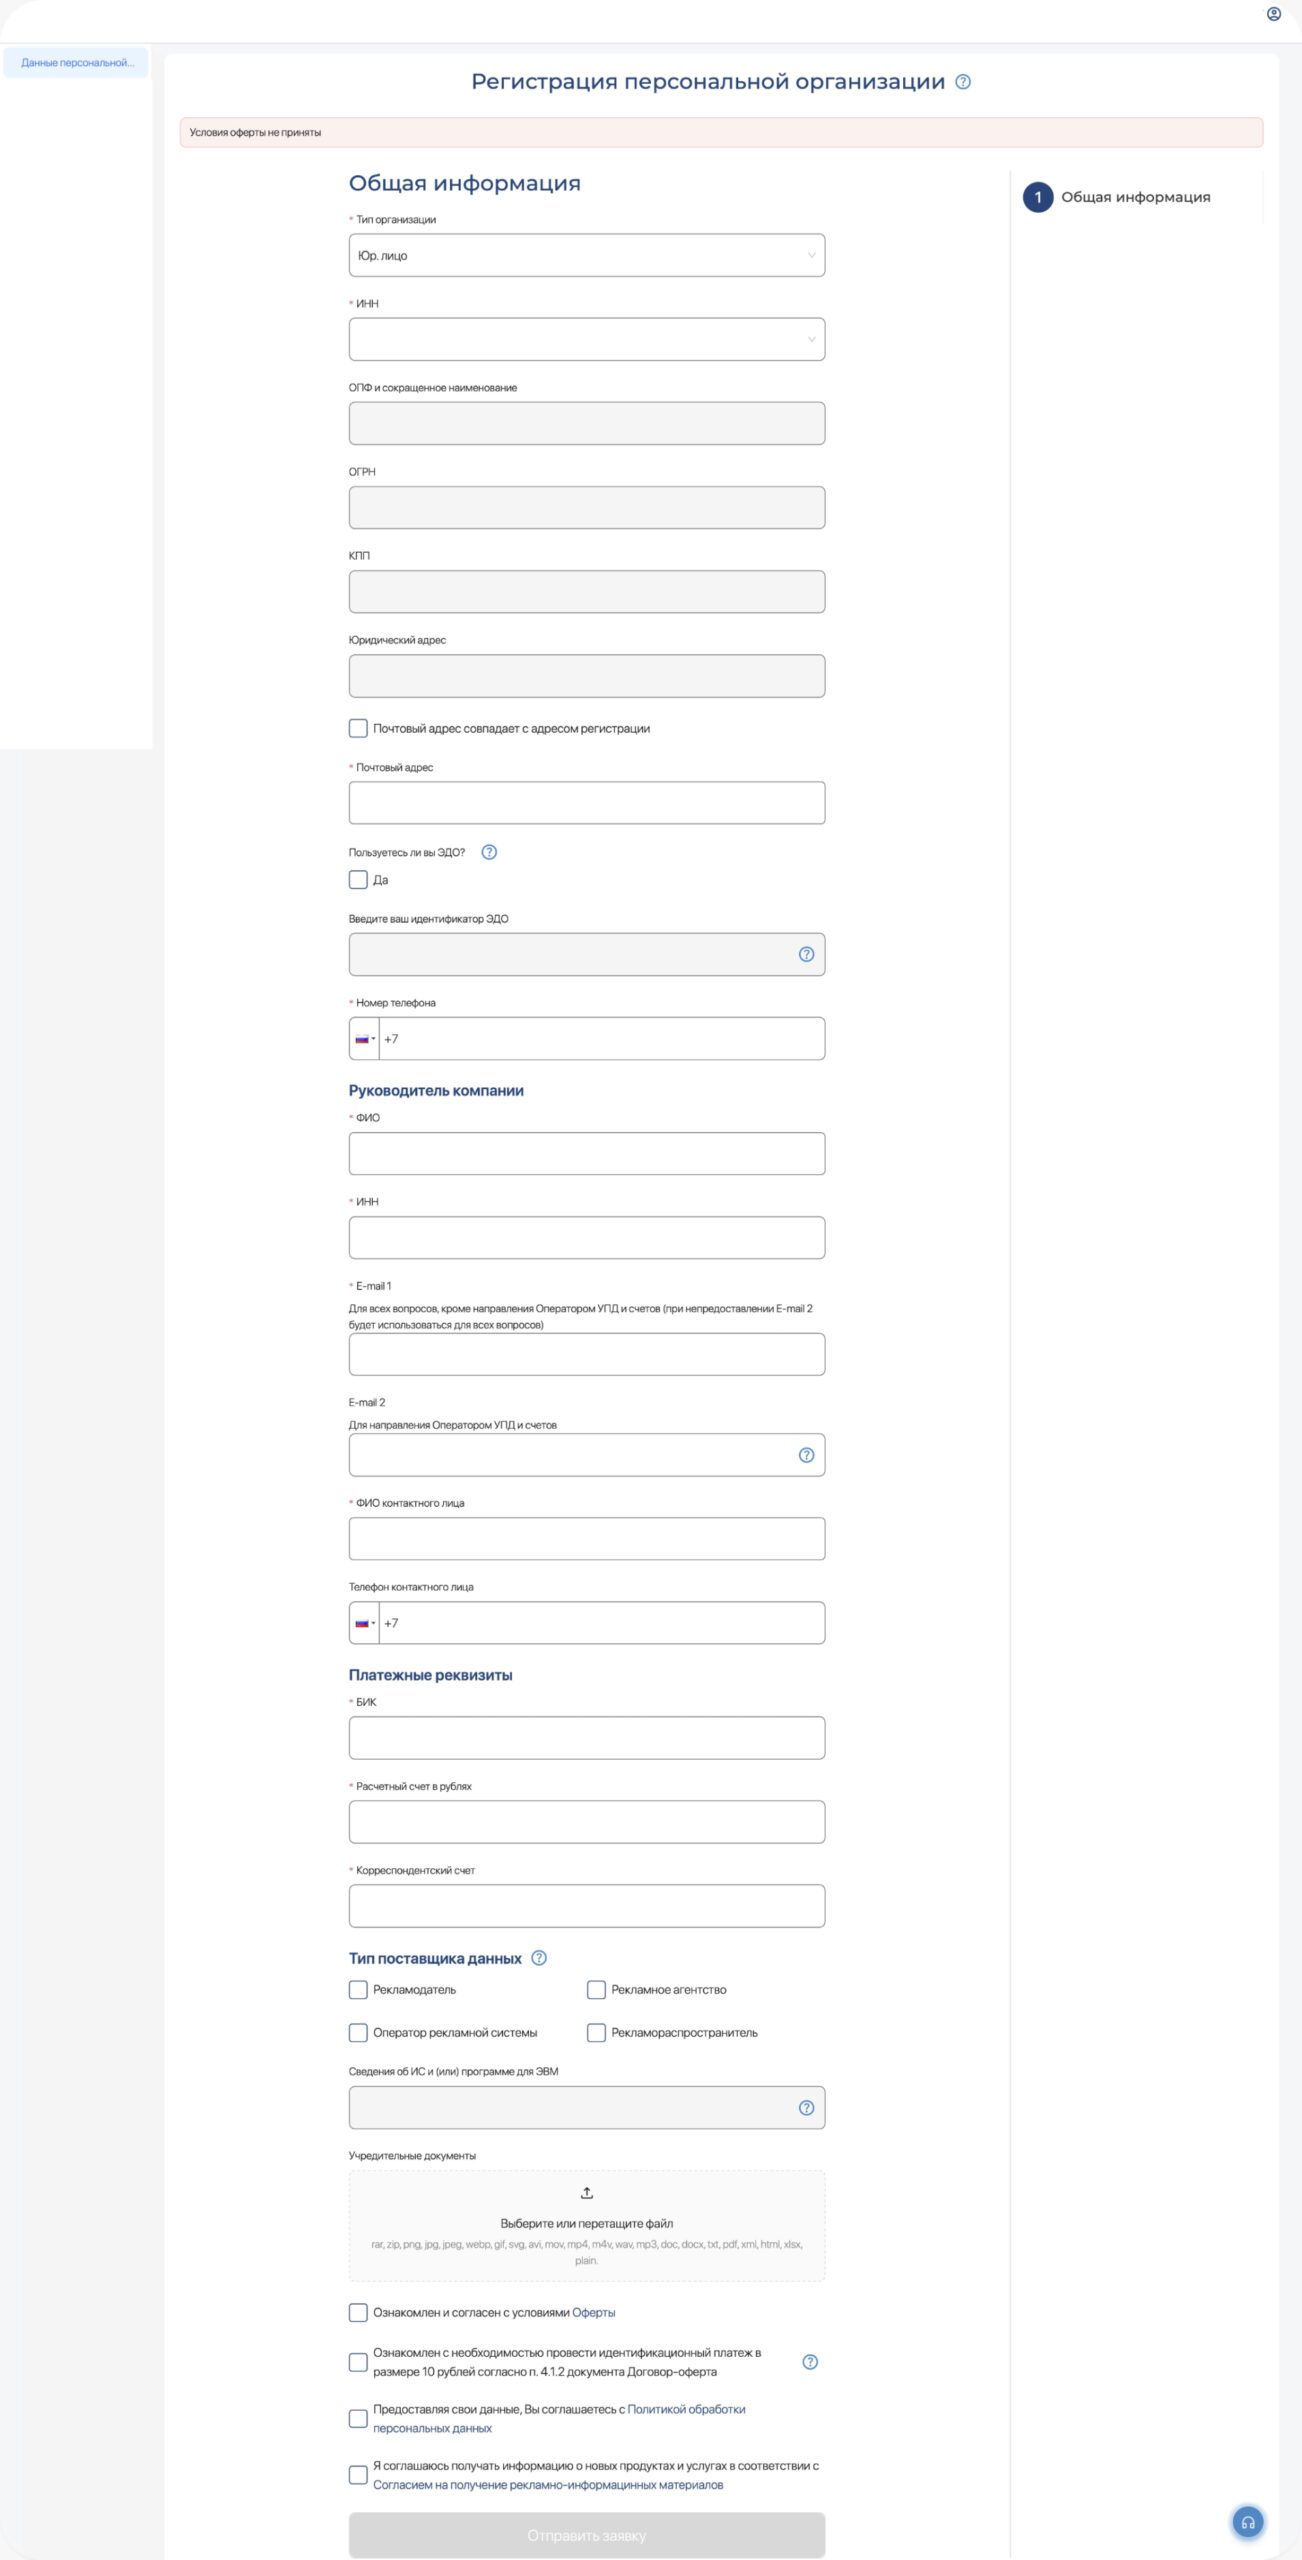This screenshot has height=2560, width=1302.
Task: Open Тип организации dropdown
Action: (x=587, y=255)
